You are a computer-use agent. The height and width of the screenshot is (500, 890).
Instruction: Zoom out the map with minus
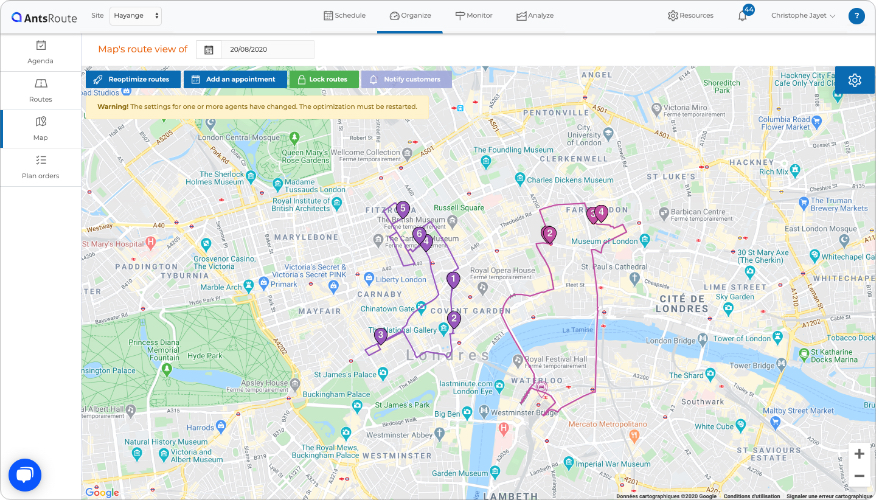[x=859, y=476]
